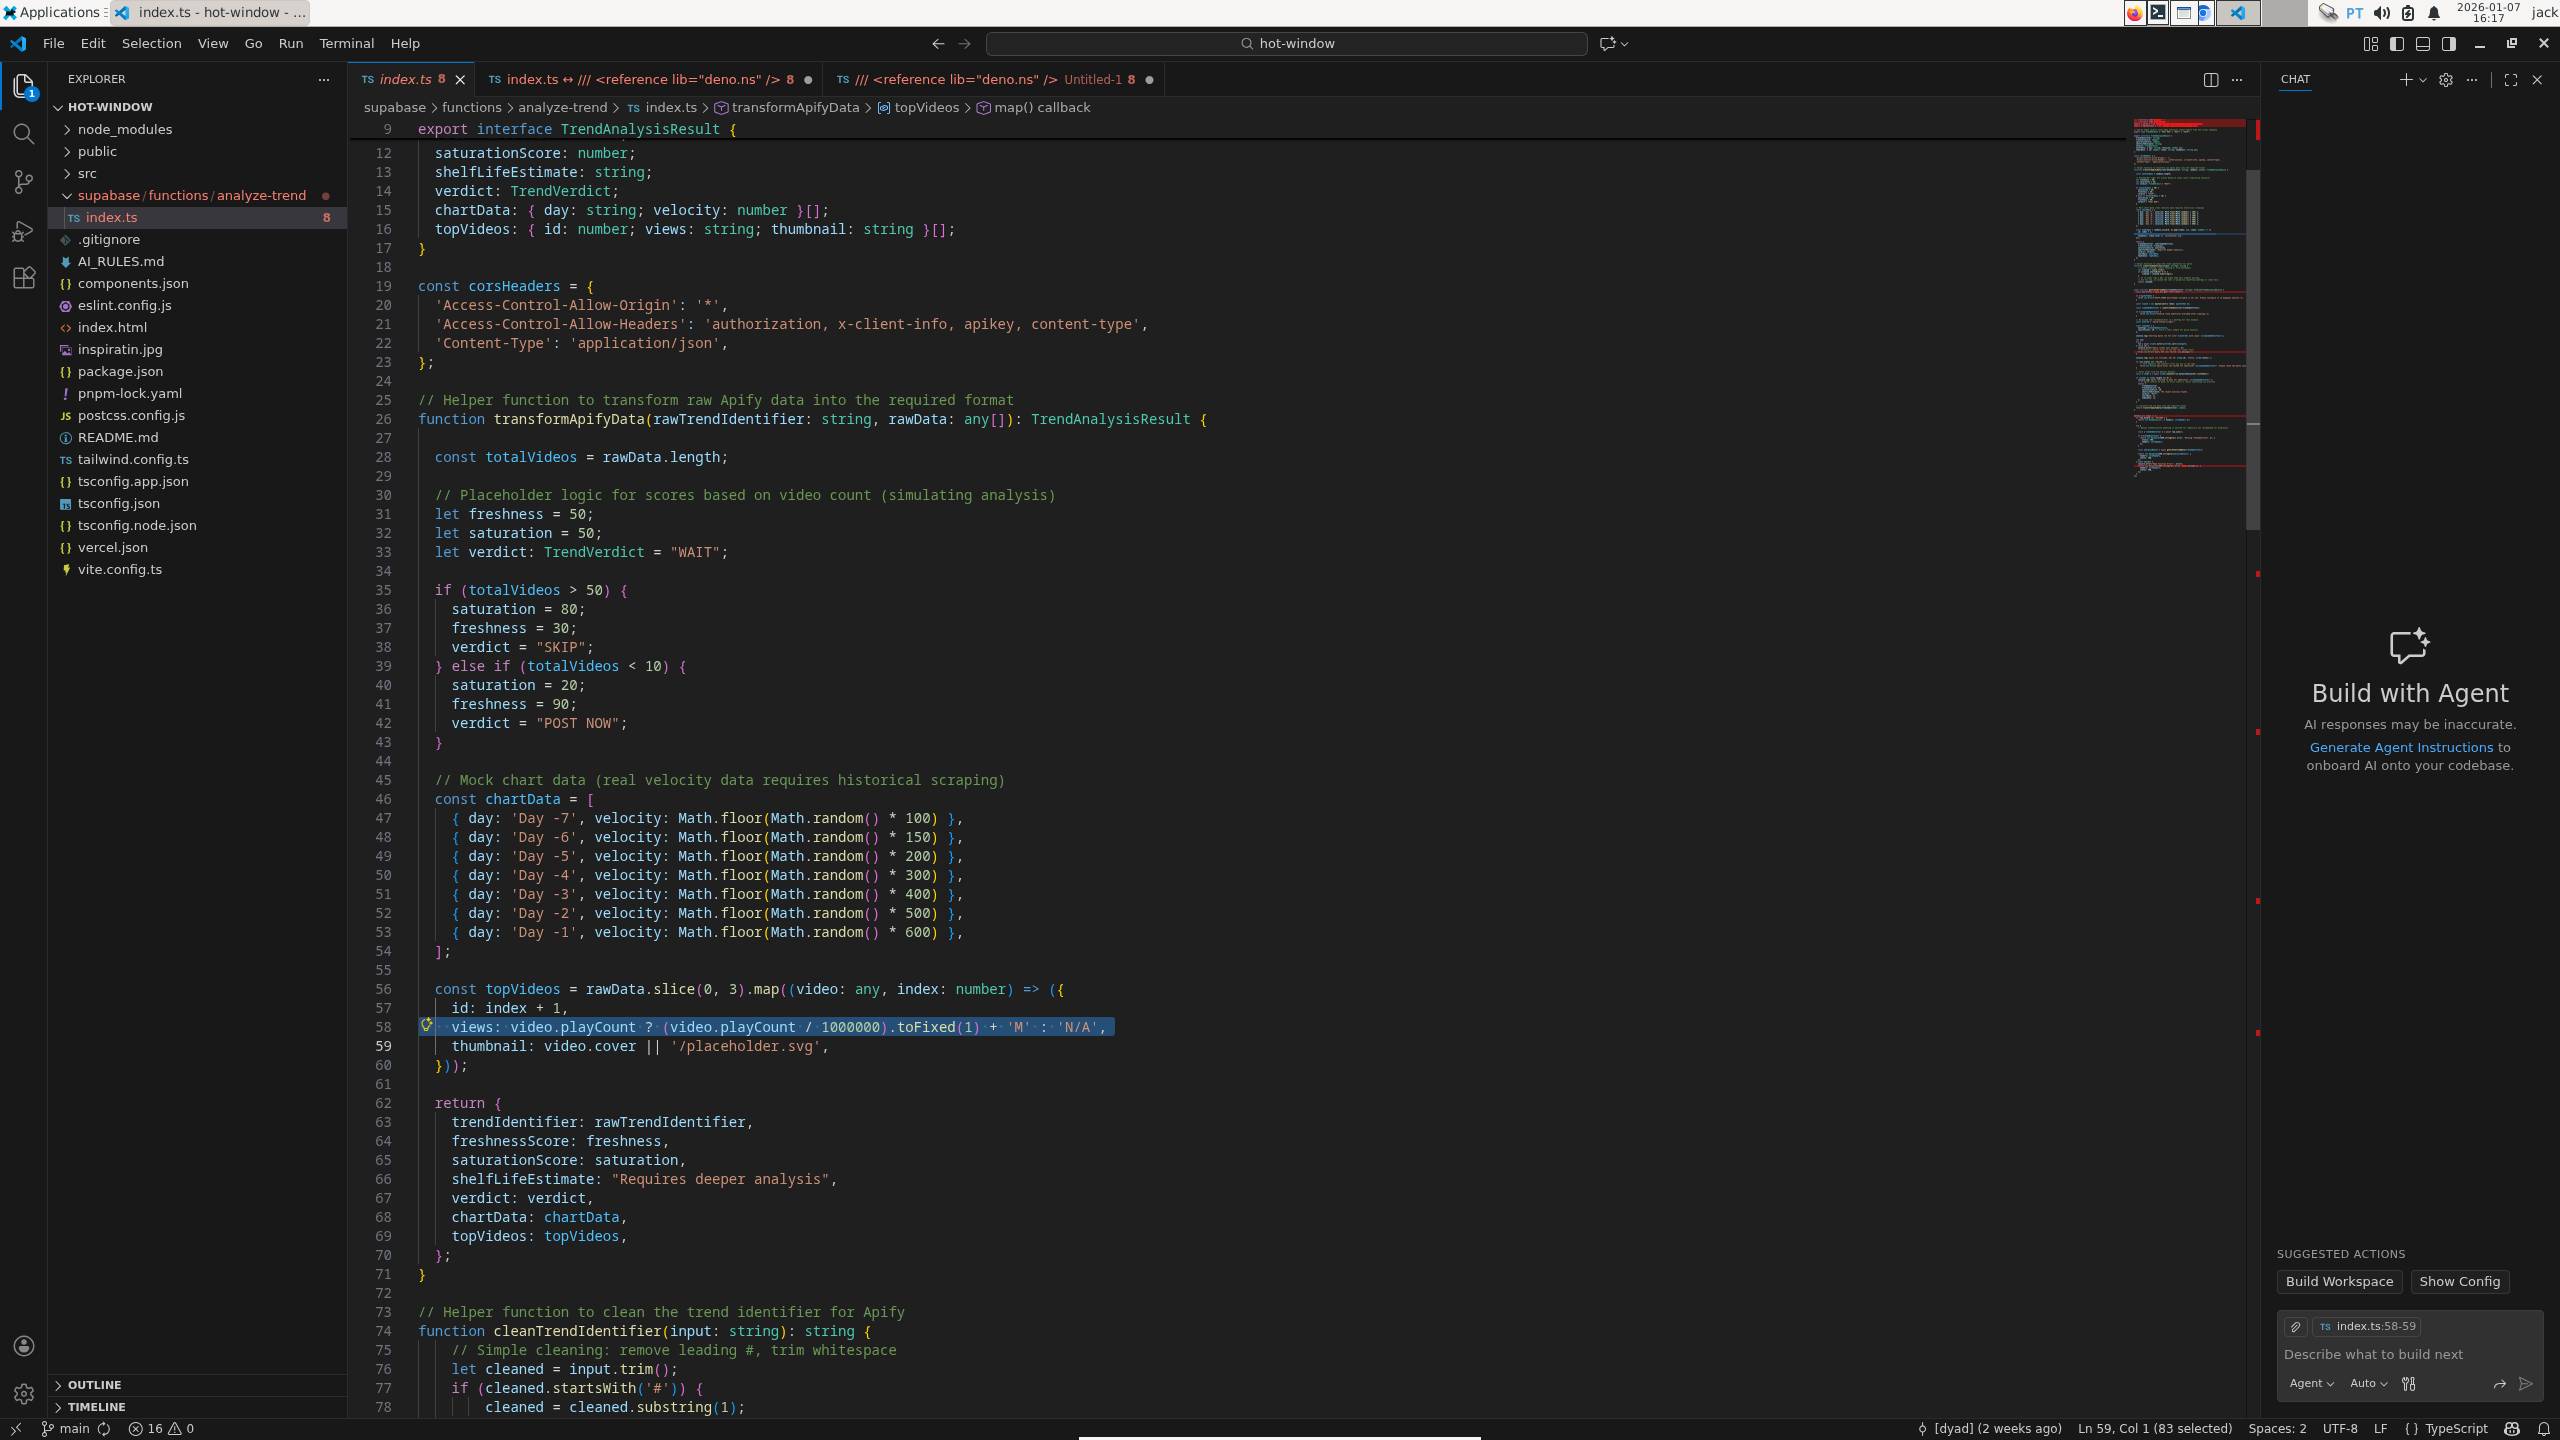2560x1440 pixels.
Task: Open problems count 16 errors in status bar
Action: (x=161, y=1429)
